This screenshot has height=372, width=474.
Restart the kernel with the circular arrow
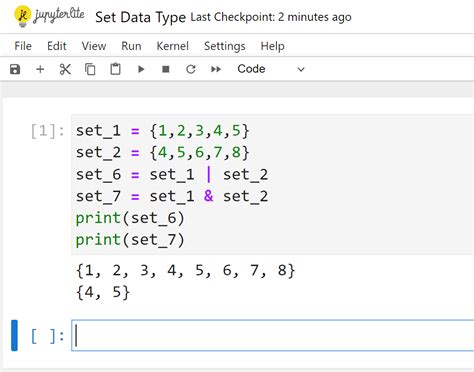click(x=191, y=69)
